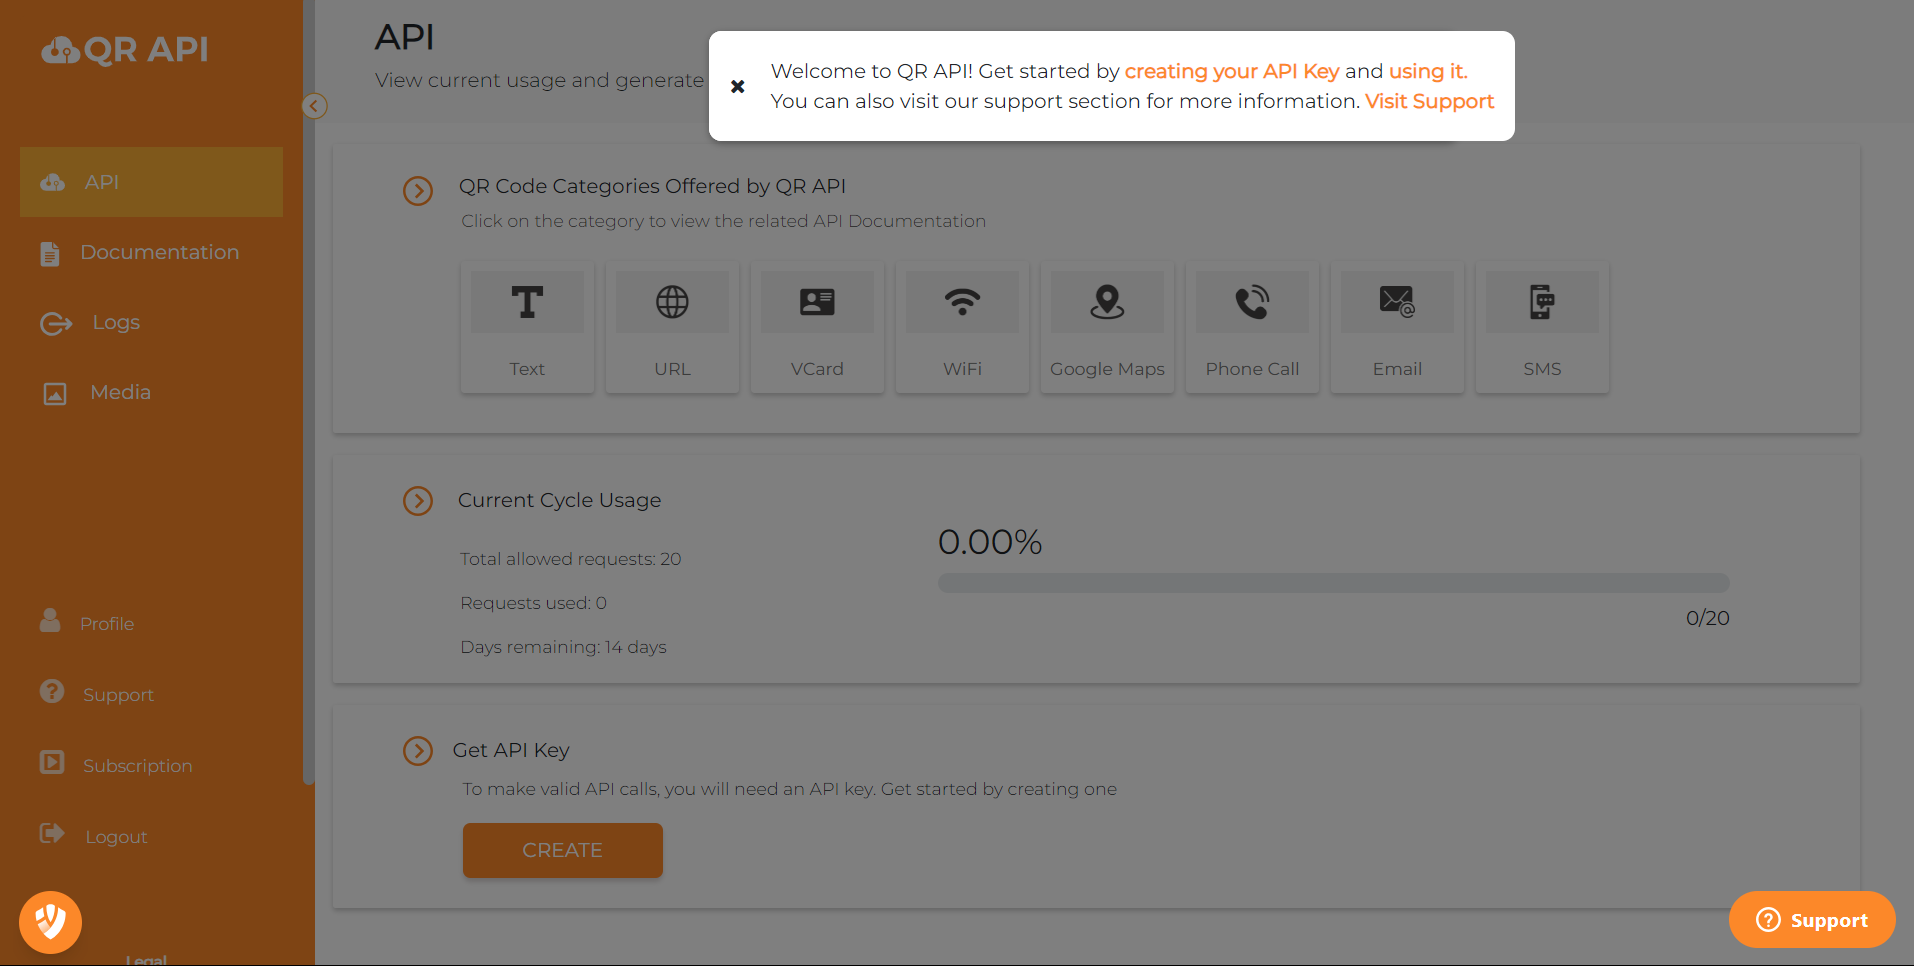Dismiss the welcome message with the X

(x=738, y=86)
